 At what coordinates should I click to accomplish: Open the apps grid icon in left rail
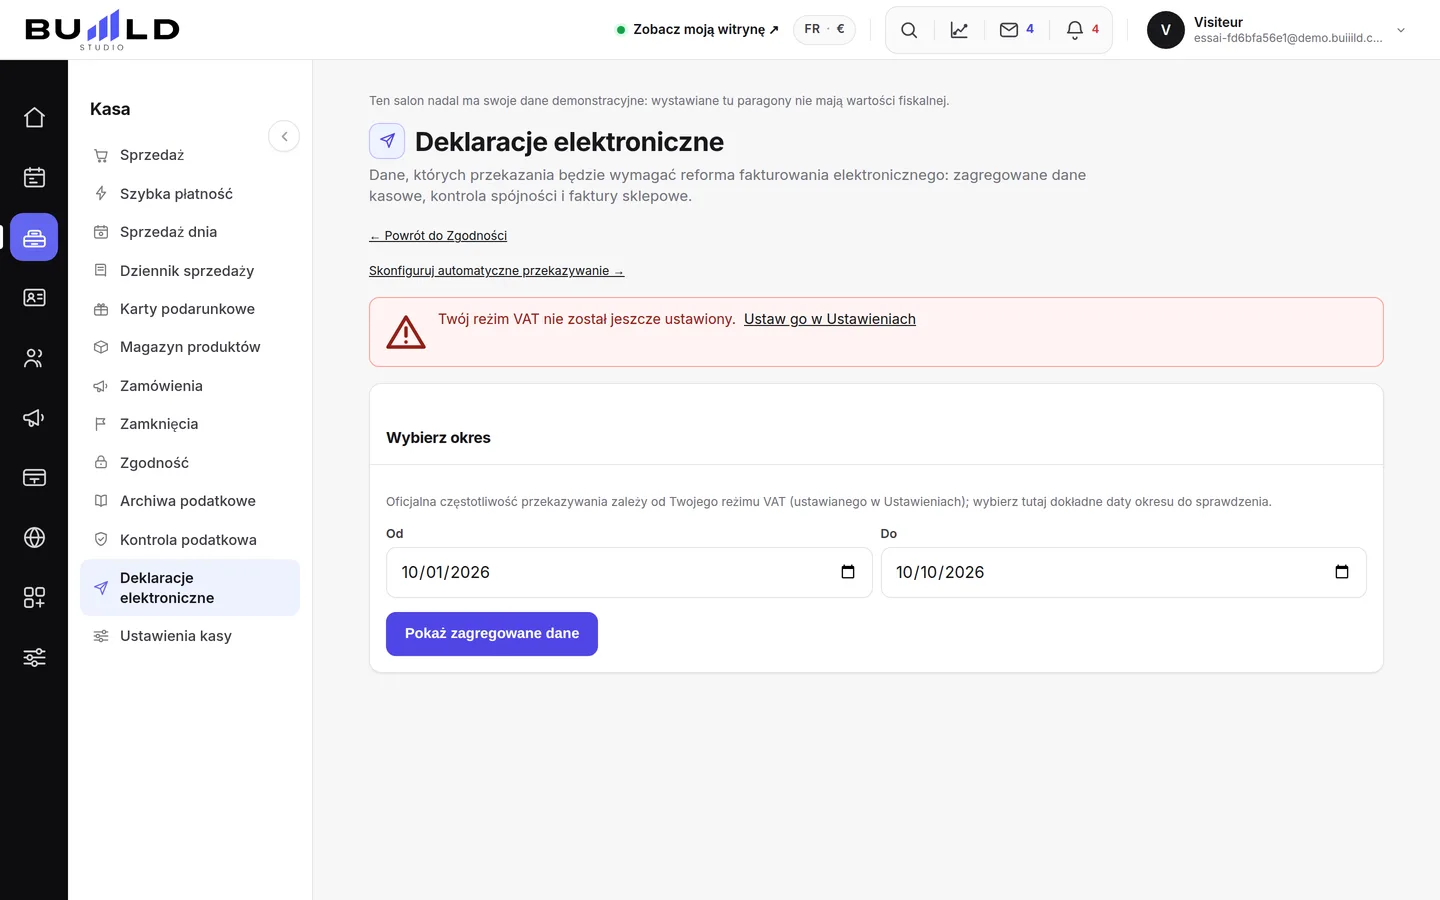(34, 597)
